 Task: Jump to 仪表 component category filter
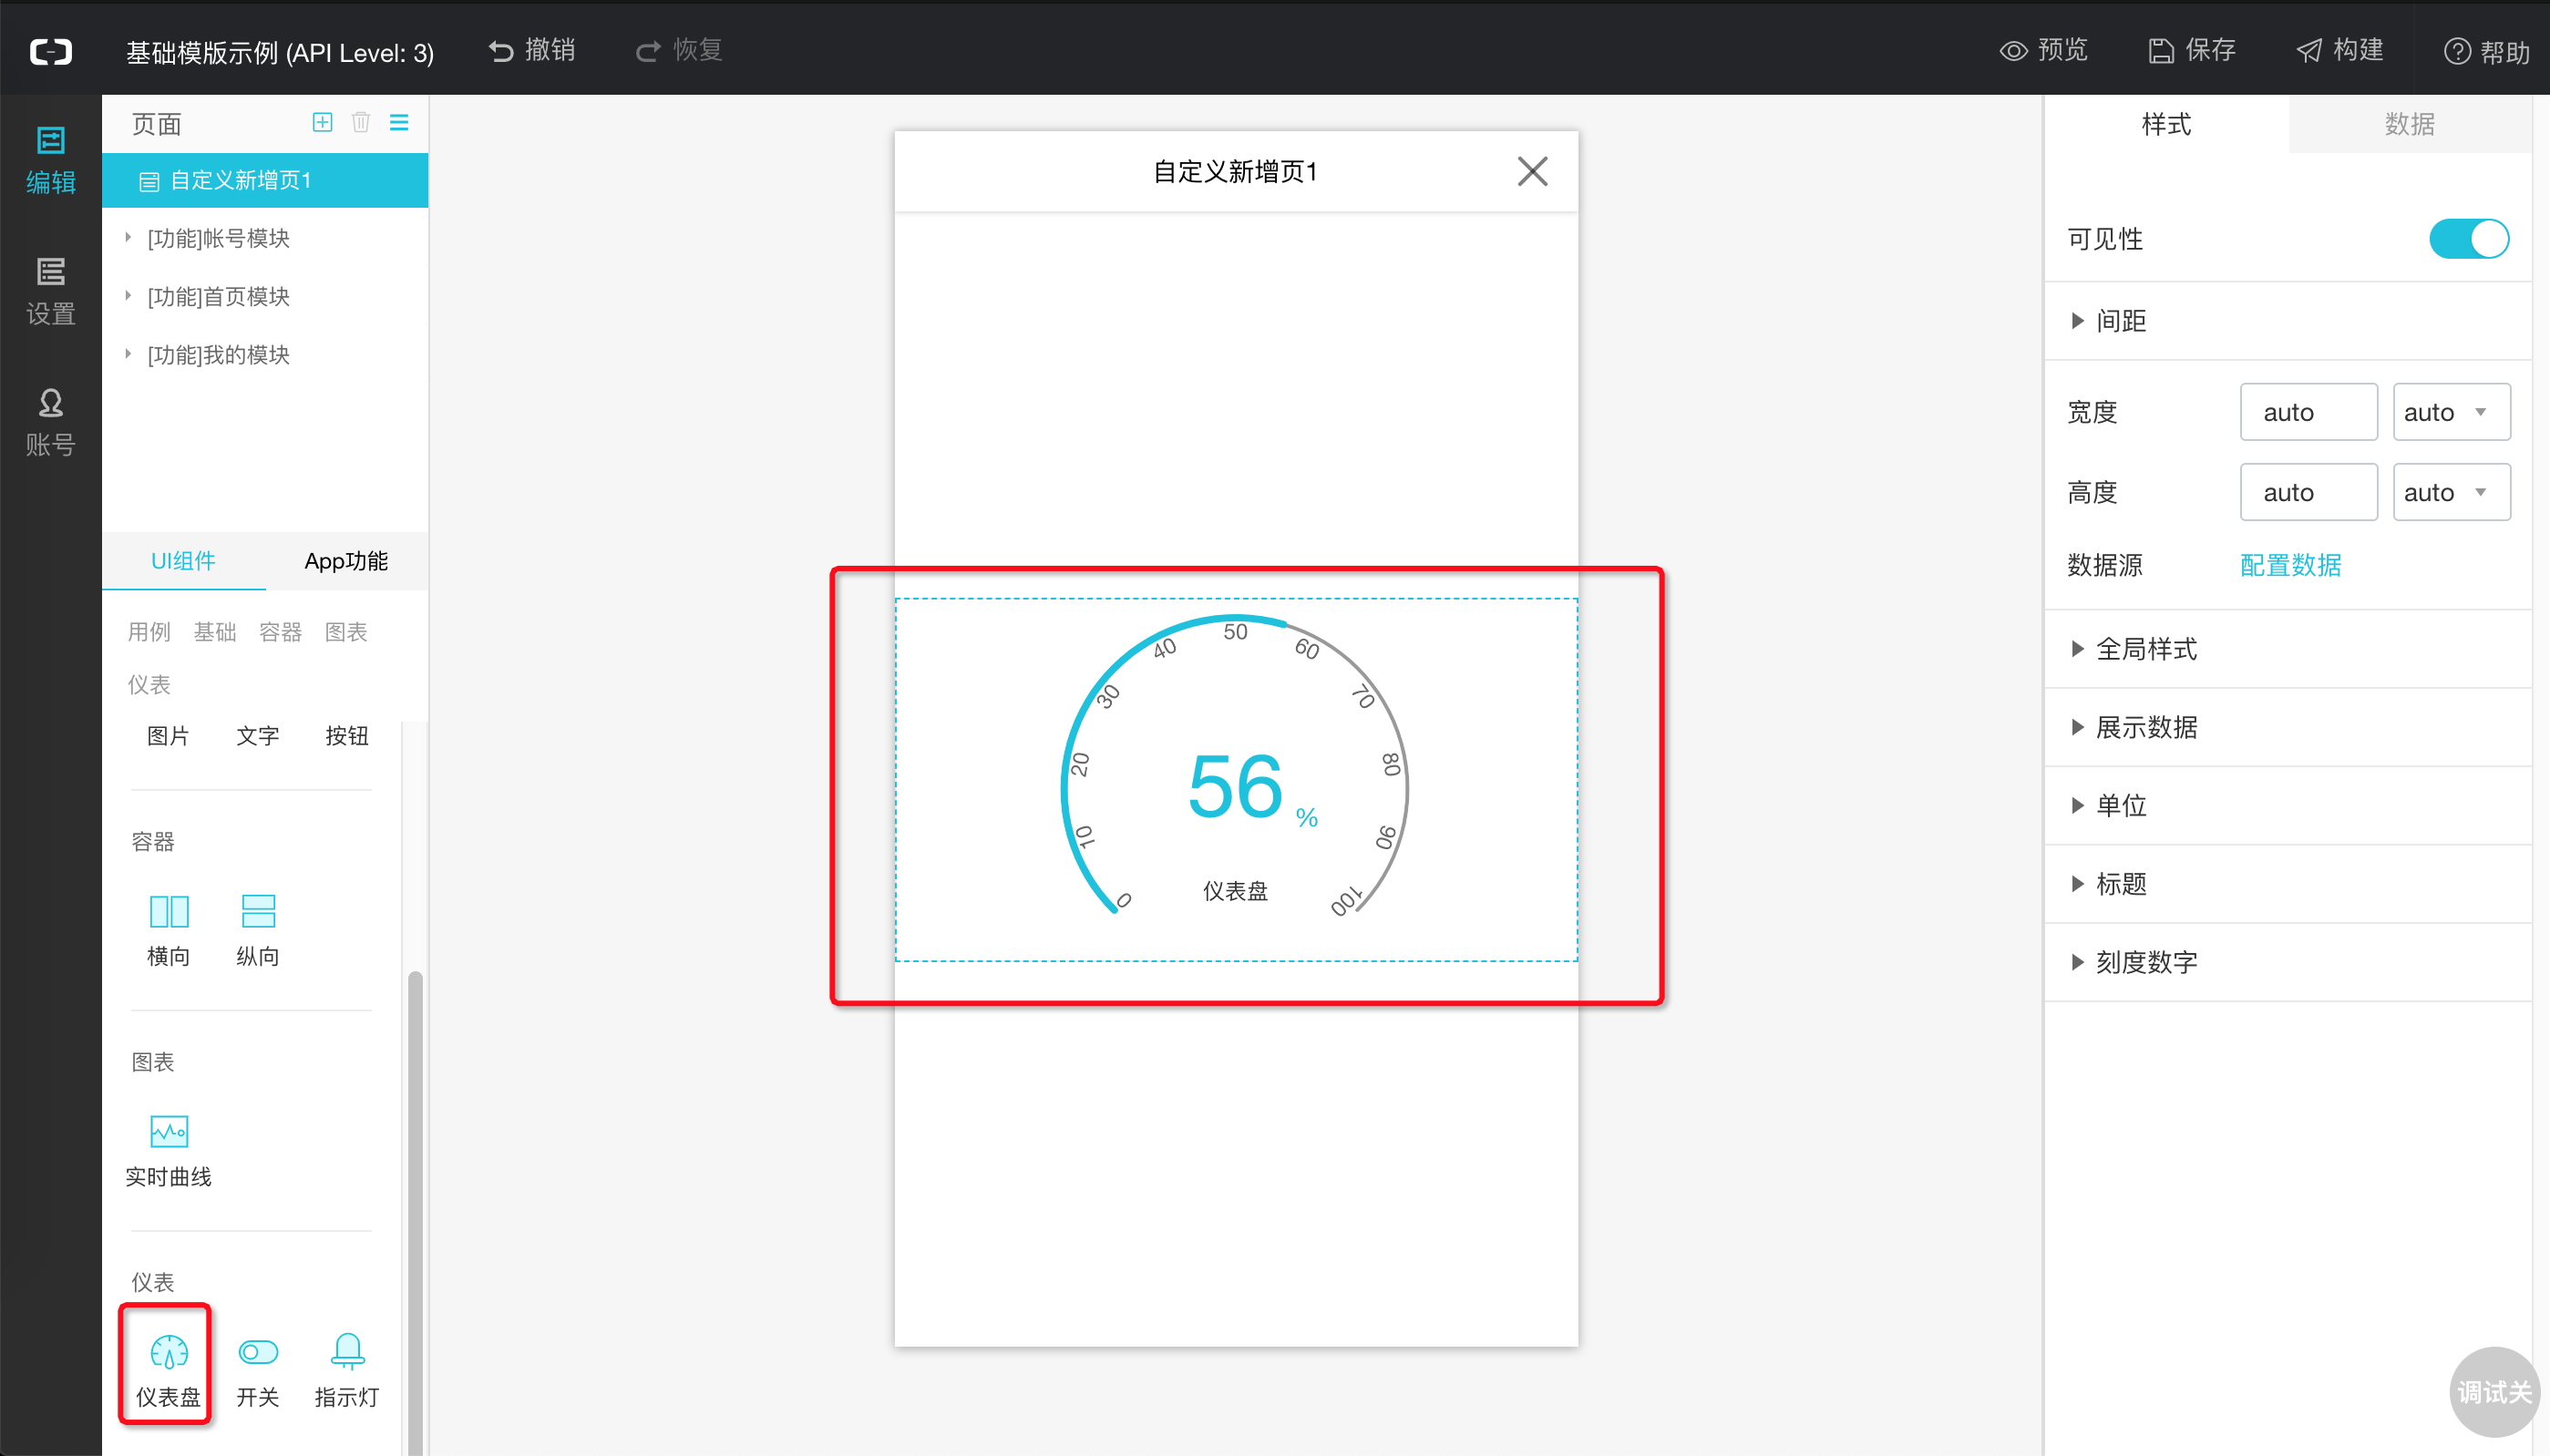tap(149, 684)
